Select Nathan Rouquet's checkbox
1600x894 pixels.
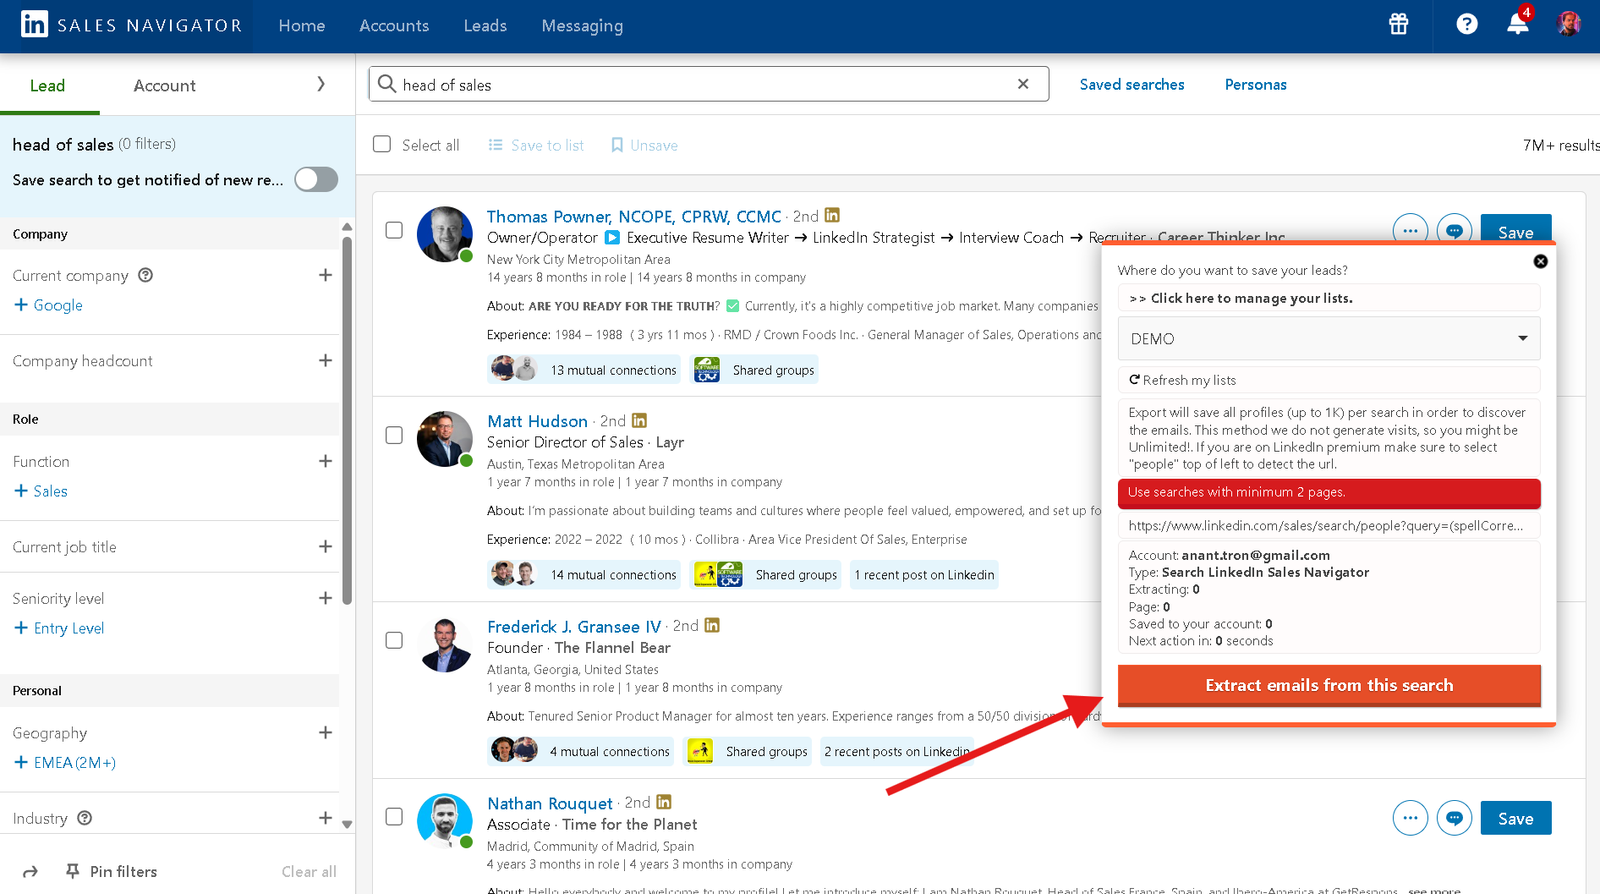point(394,817)
